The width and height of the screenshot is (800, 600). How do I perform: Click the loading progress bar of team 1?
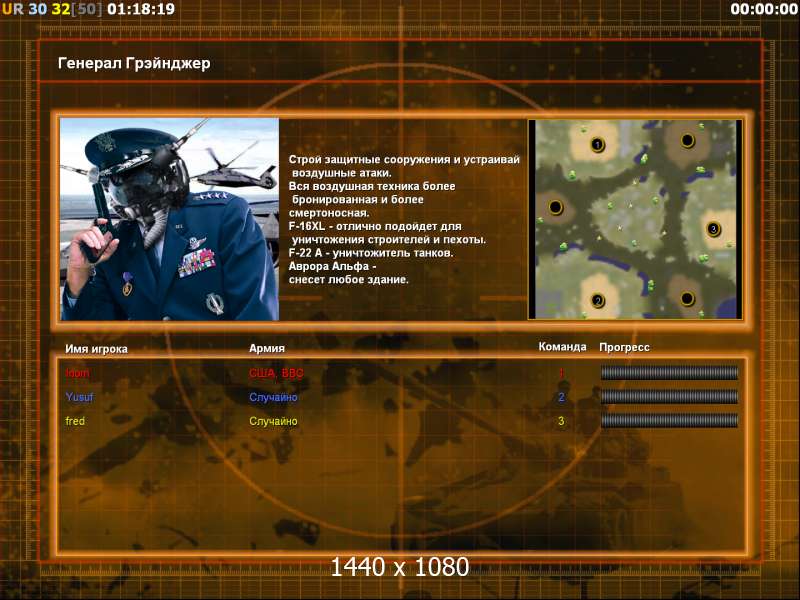(669, 373)
